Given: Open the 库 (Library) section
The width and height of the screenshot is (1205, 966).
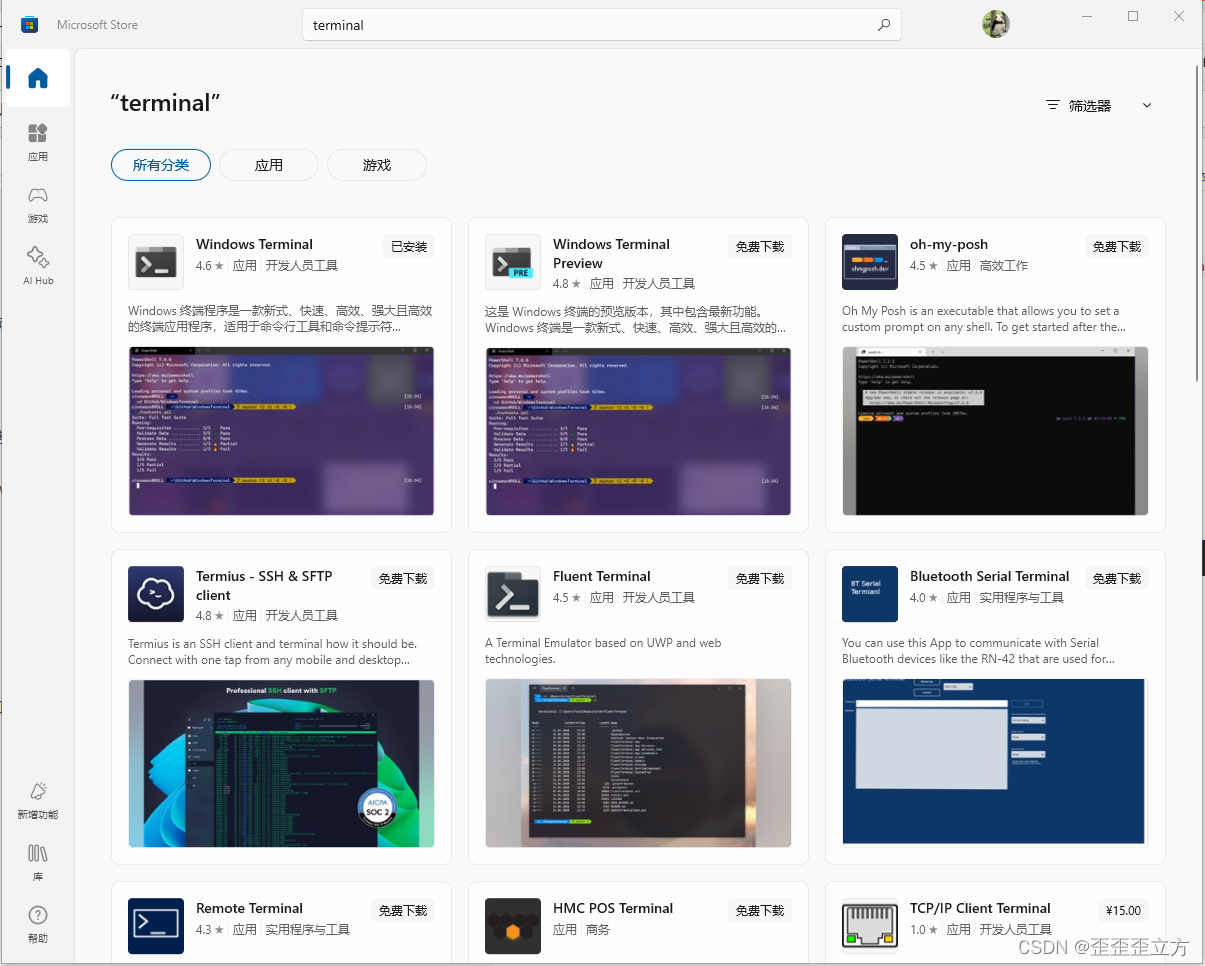Looking at the screenshot, I should point(37,862).
